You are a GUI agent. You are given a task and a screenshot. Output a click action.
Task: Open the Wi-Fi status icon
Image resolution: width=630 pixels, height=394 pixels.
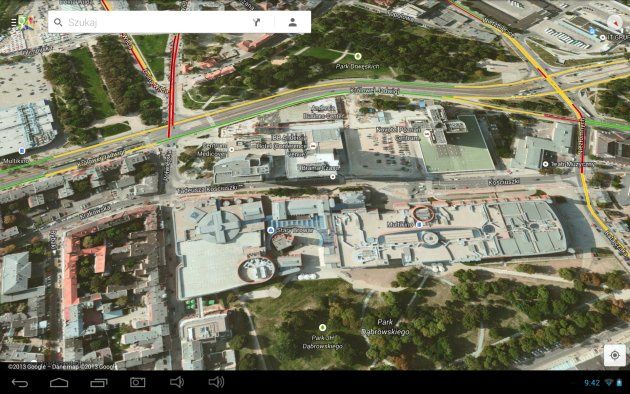pos(609,383)
